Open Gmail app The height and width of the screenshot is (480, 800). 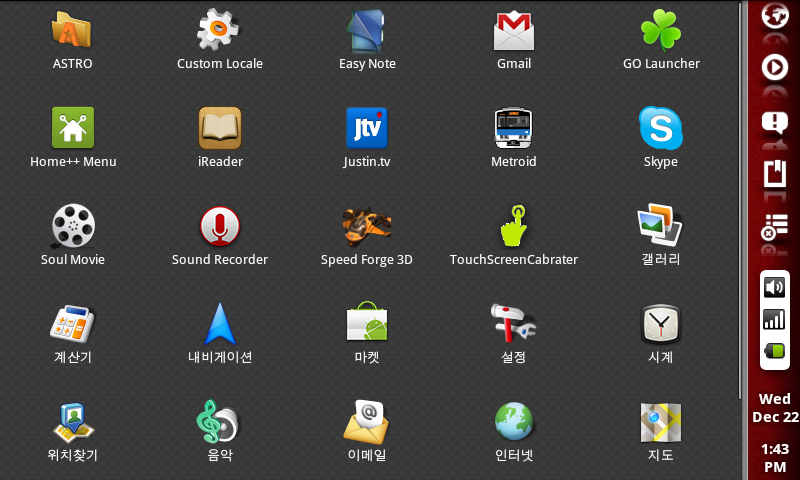514,31
